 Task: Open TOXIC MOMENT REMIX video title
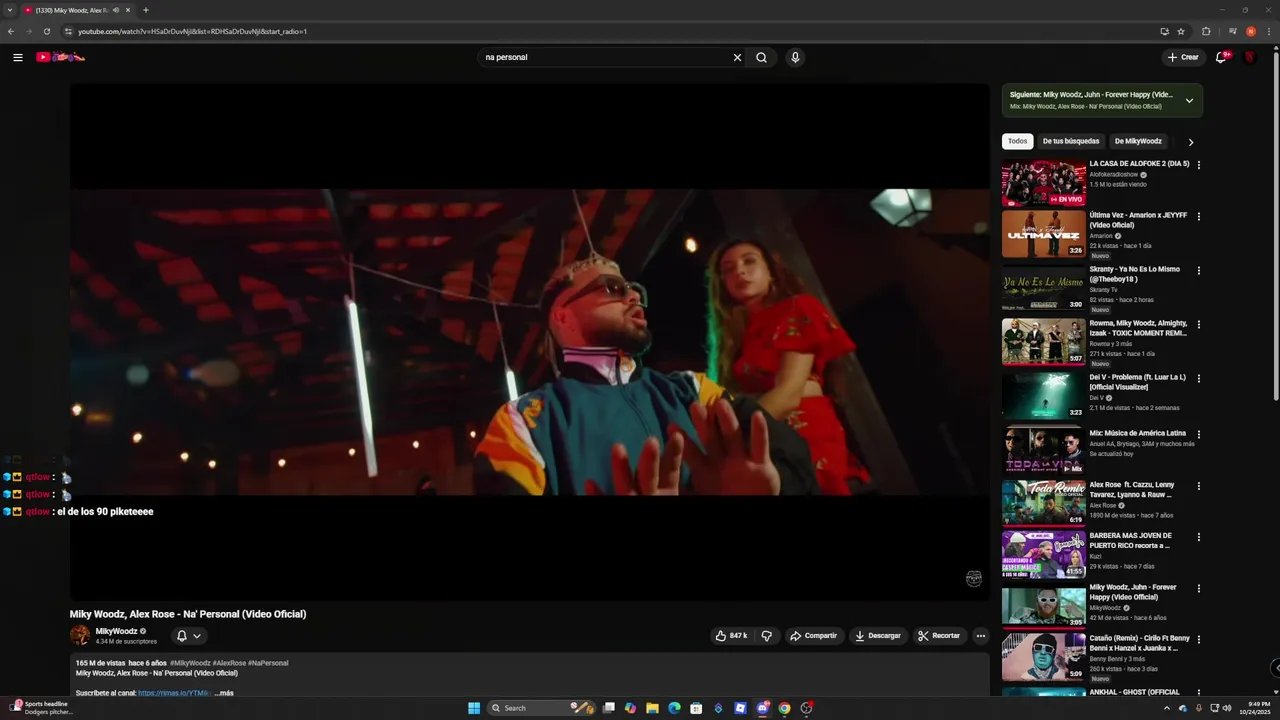click(1139, 328)
